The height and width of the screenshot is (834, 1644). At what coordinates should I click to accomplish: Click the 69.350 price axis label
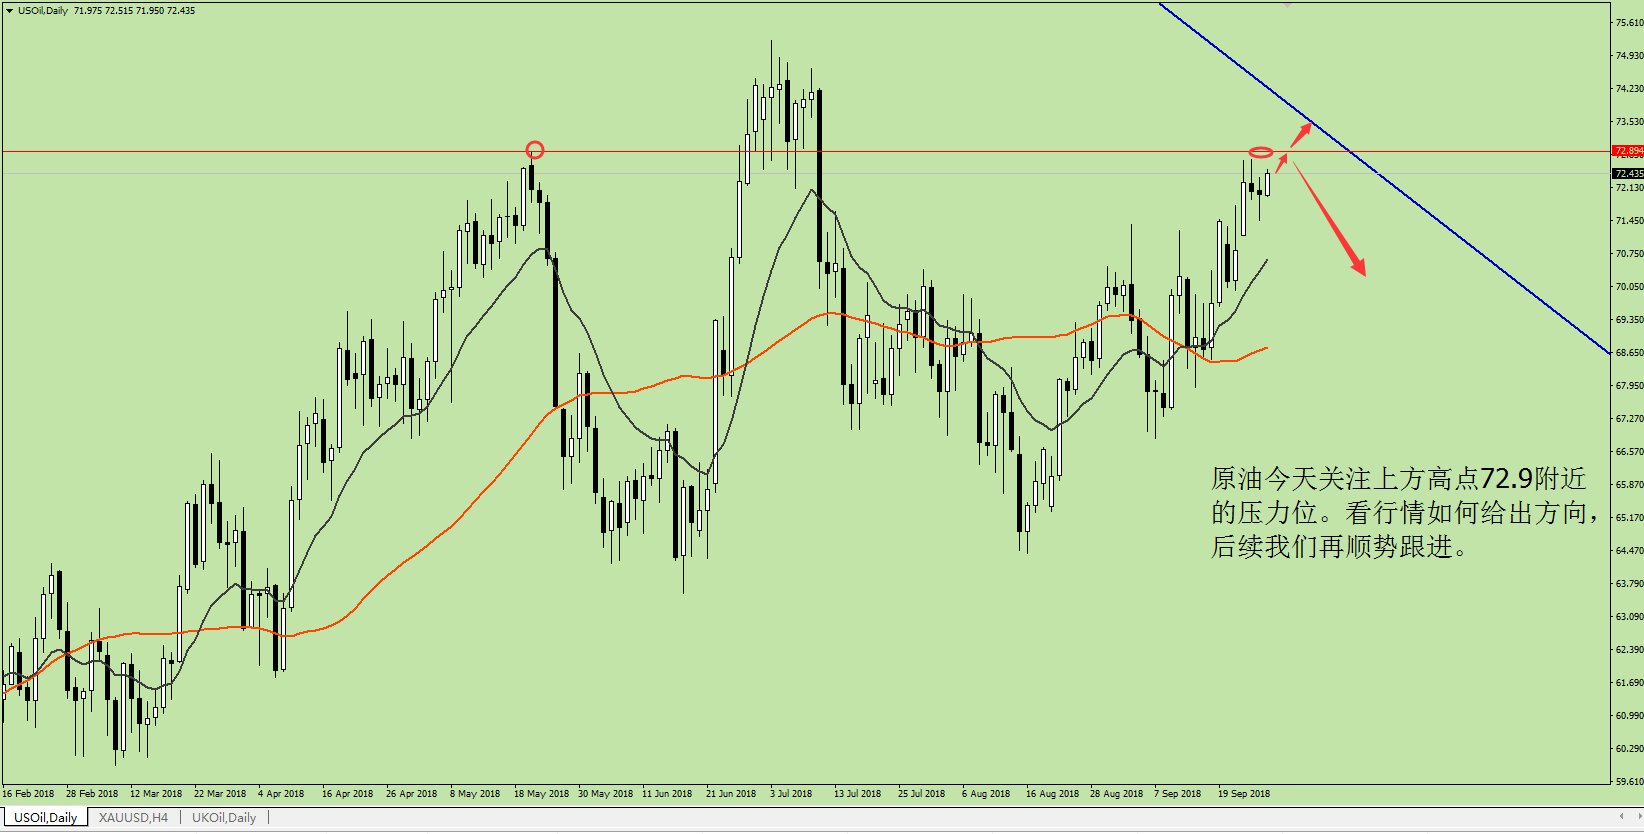point(1629,320)
